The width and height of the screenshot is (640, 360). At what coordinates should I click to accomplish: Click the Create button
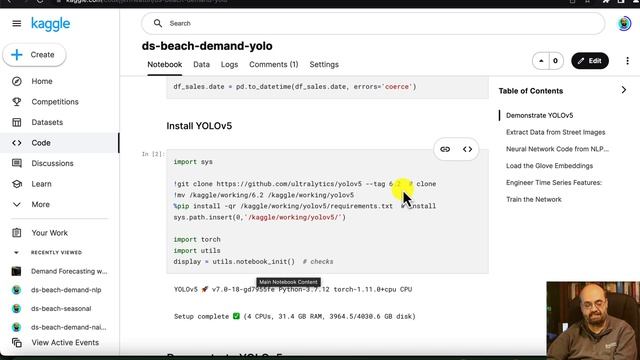(34, 55)
